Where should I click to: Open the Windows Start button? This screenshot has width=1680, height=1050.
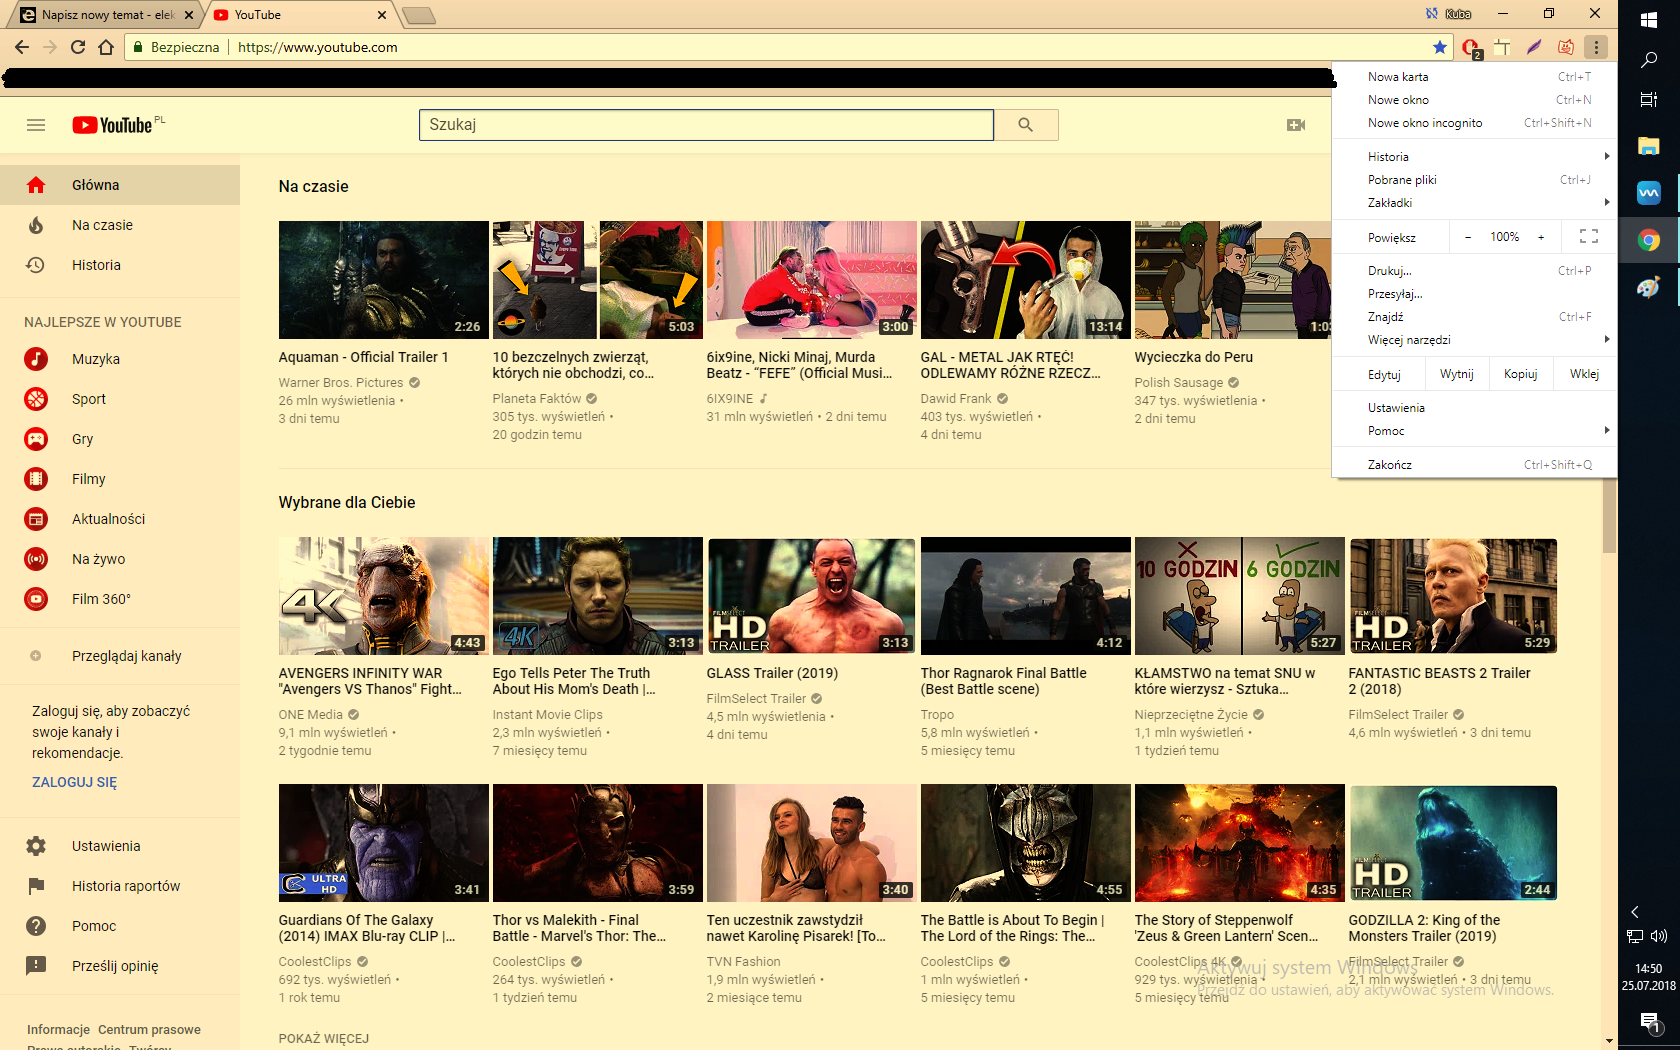(x=1649, y=19)
